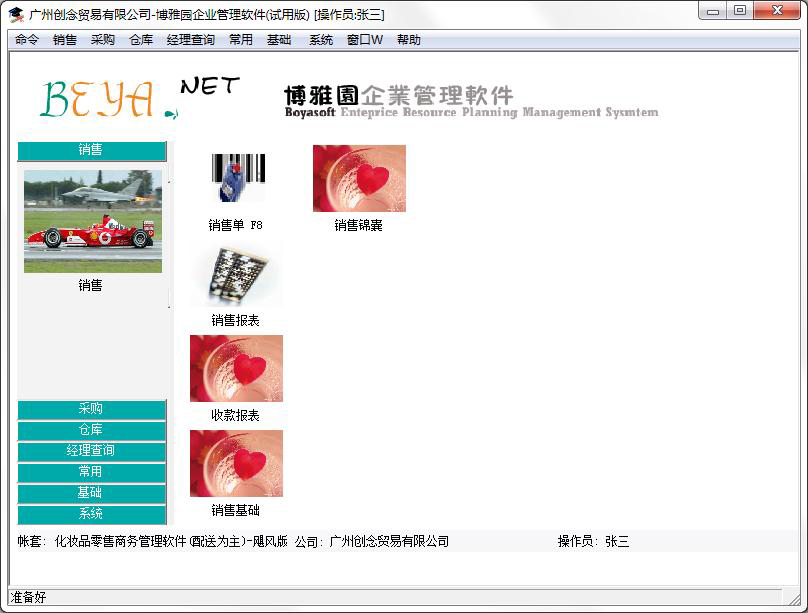808x613 pixels.
Task: Expand the 系统 sidebar section
Action: point(91,514)
